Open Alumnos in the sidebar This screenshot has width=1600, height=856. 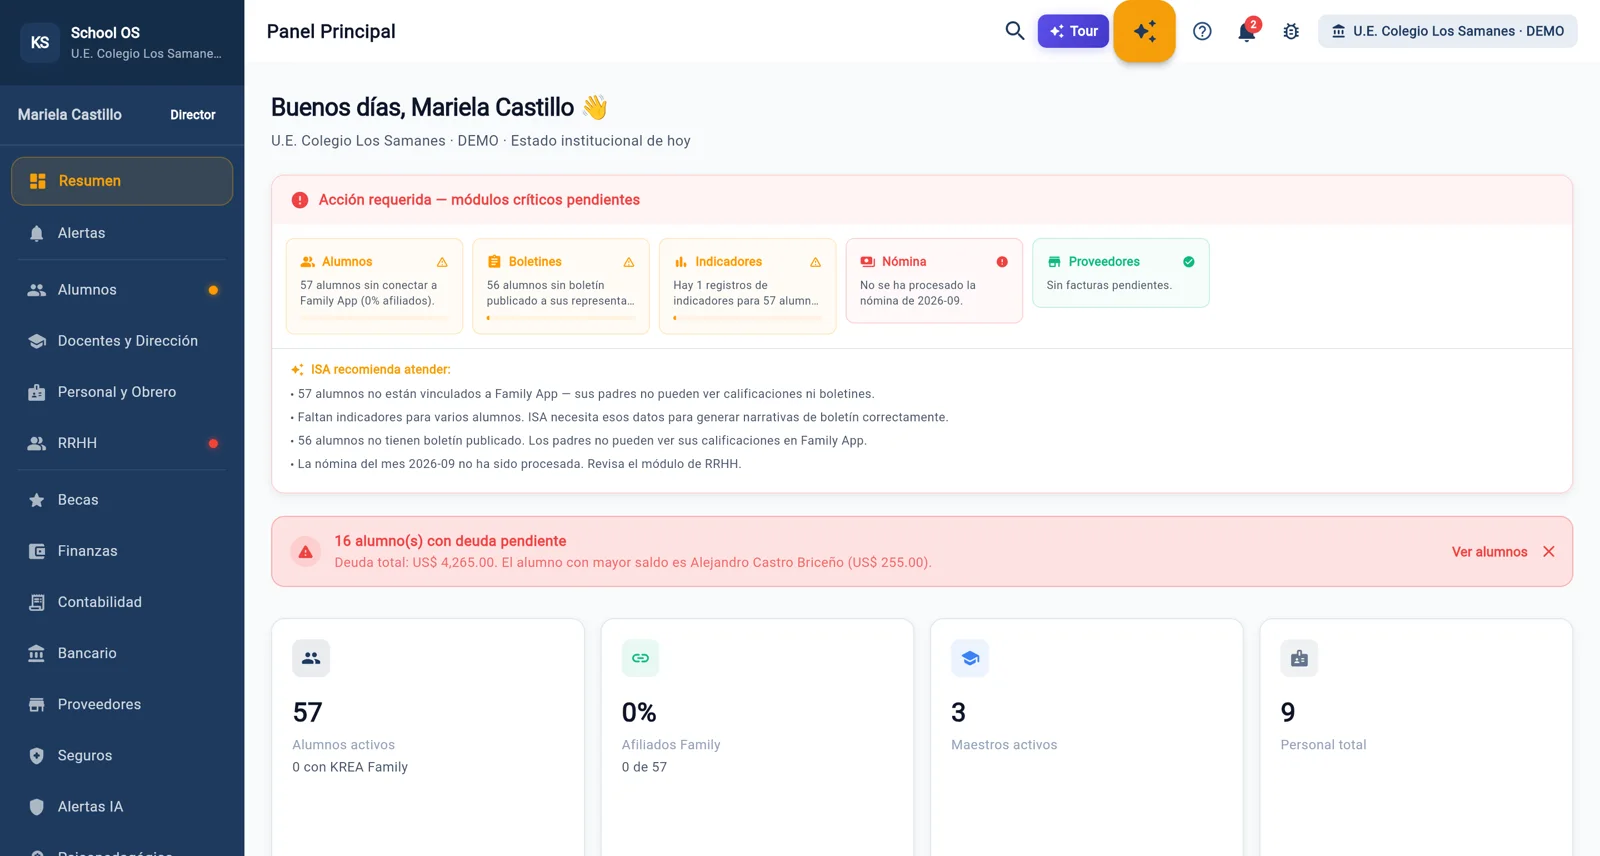(x=122, y=290)
